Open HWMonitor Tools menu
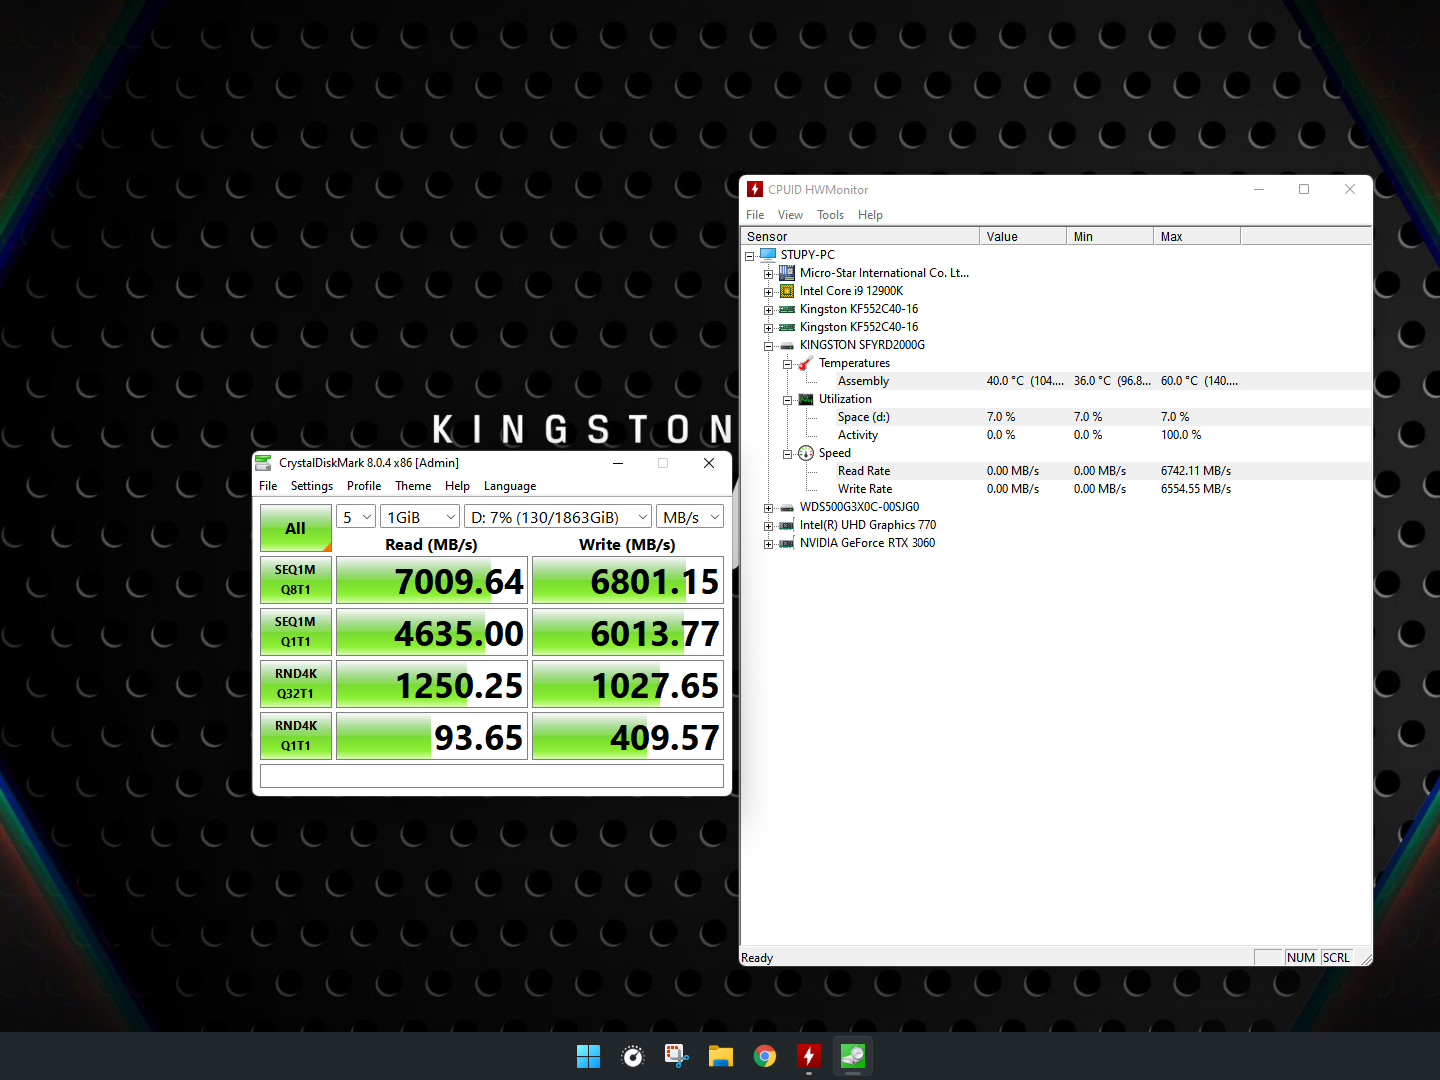The image size is (1440, 1080). [830, 215]
